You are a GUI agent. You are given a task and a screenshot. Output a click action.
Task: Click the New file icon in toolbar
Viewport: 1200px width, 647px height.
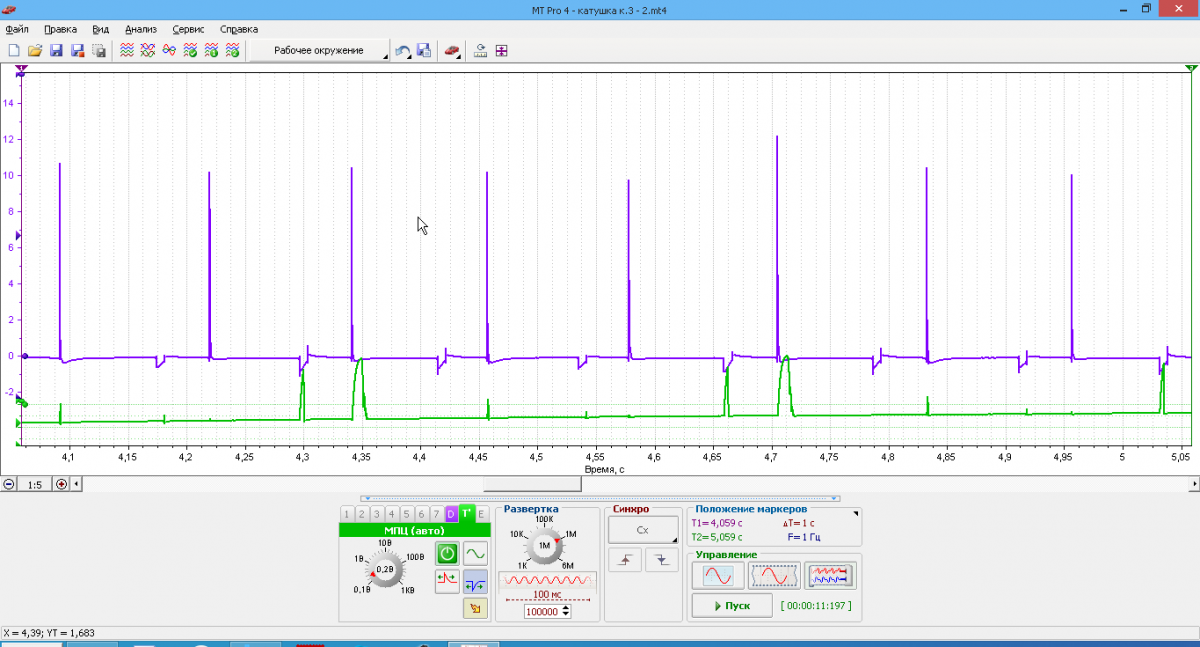[x=14, y=50]
